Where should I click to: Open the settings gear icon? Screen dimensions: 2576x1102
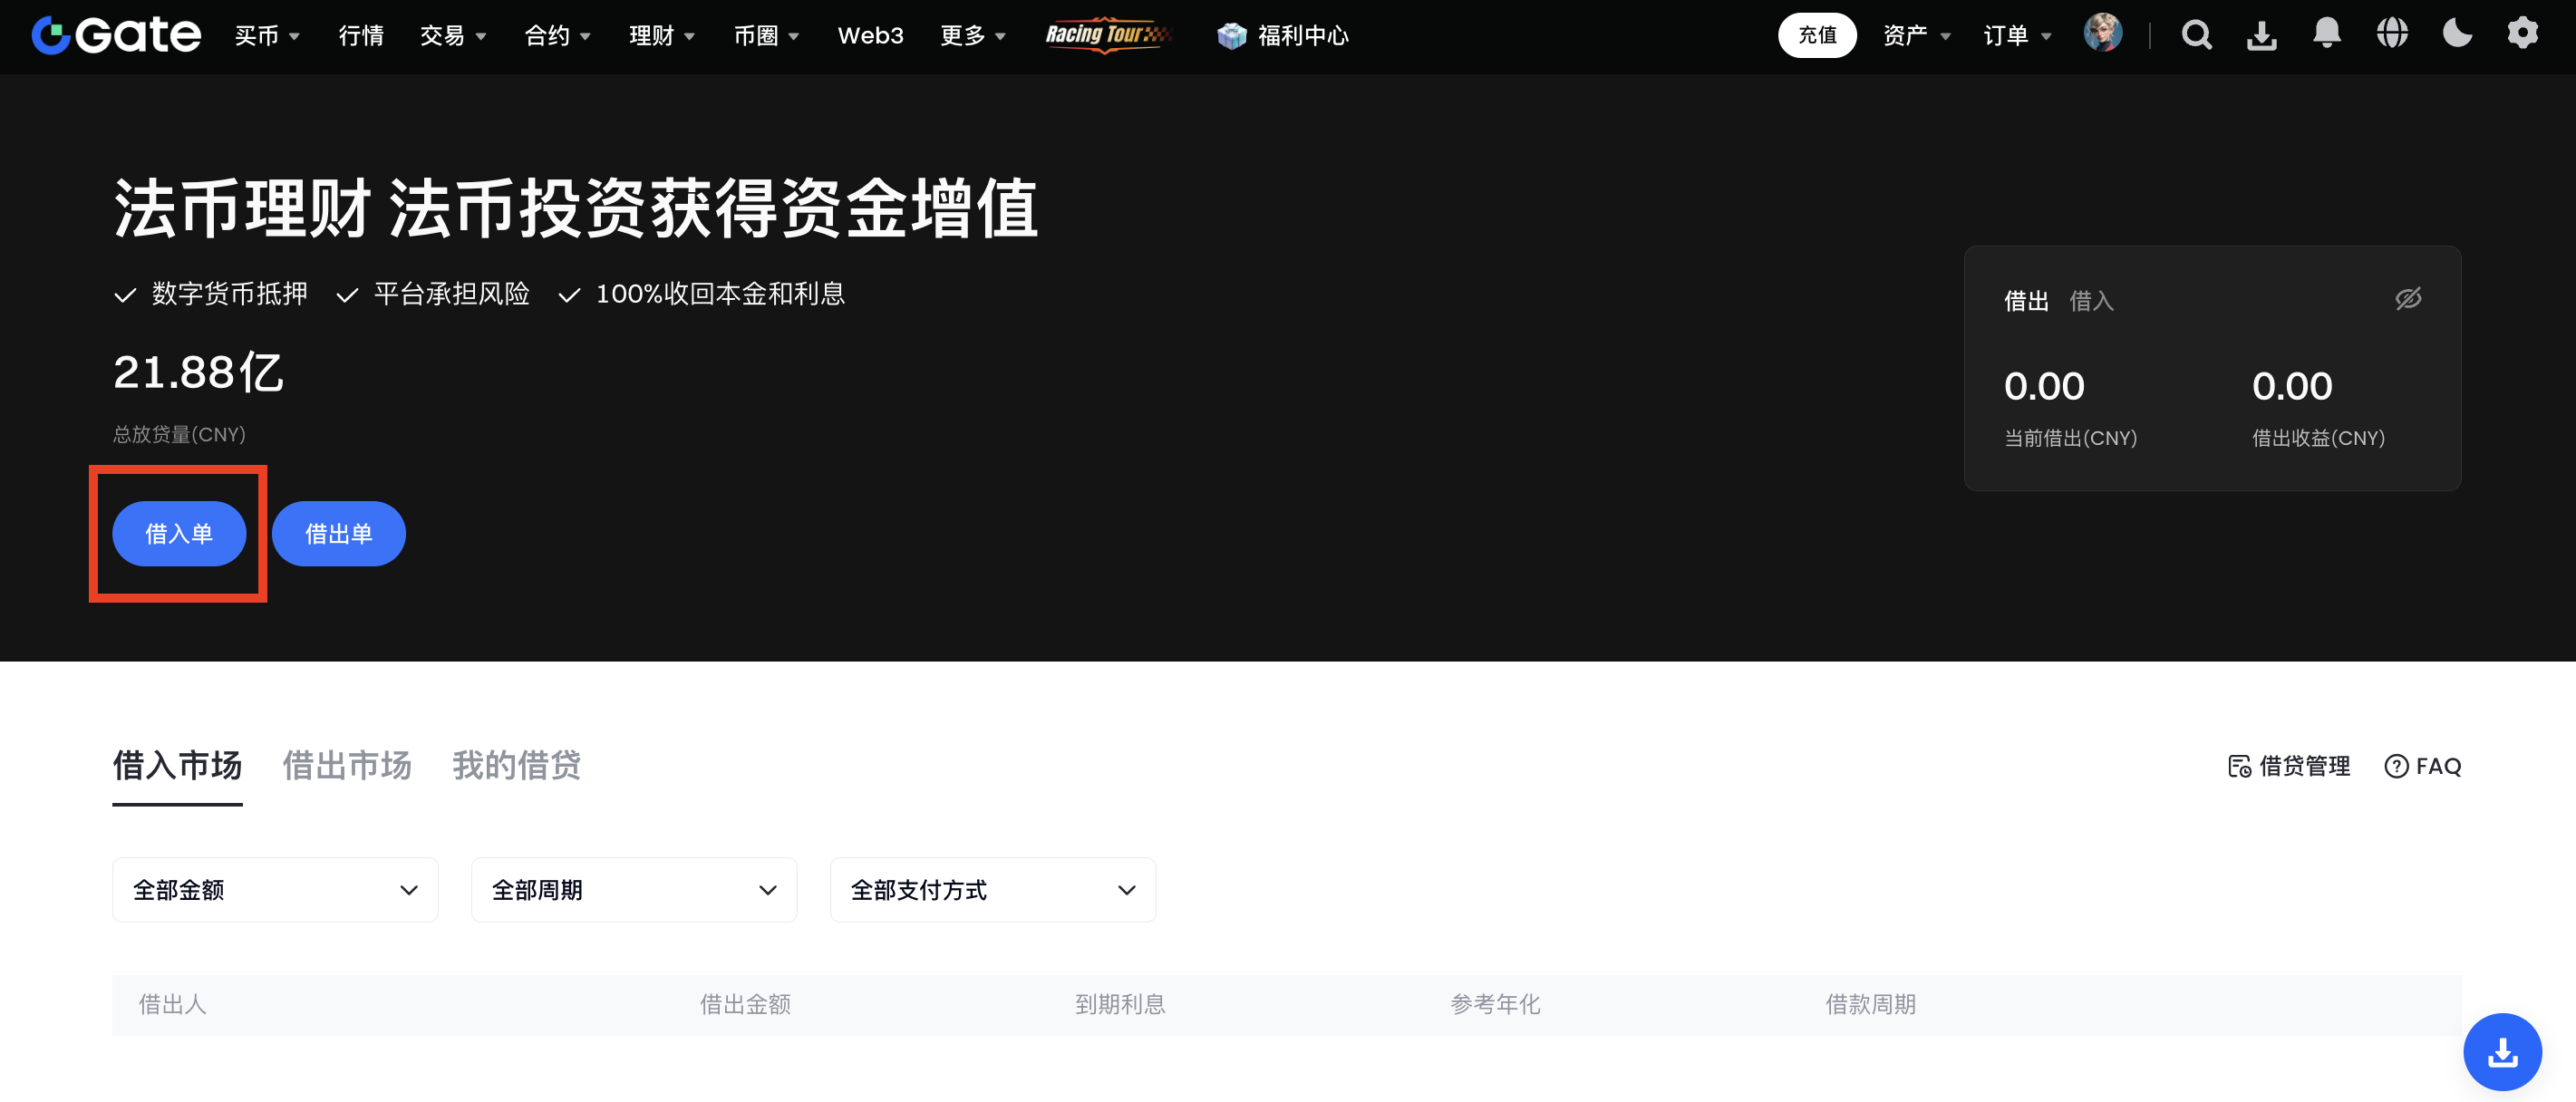2522,34
